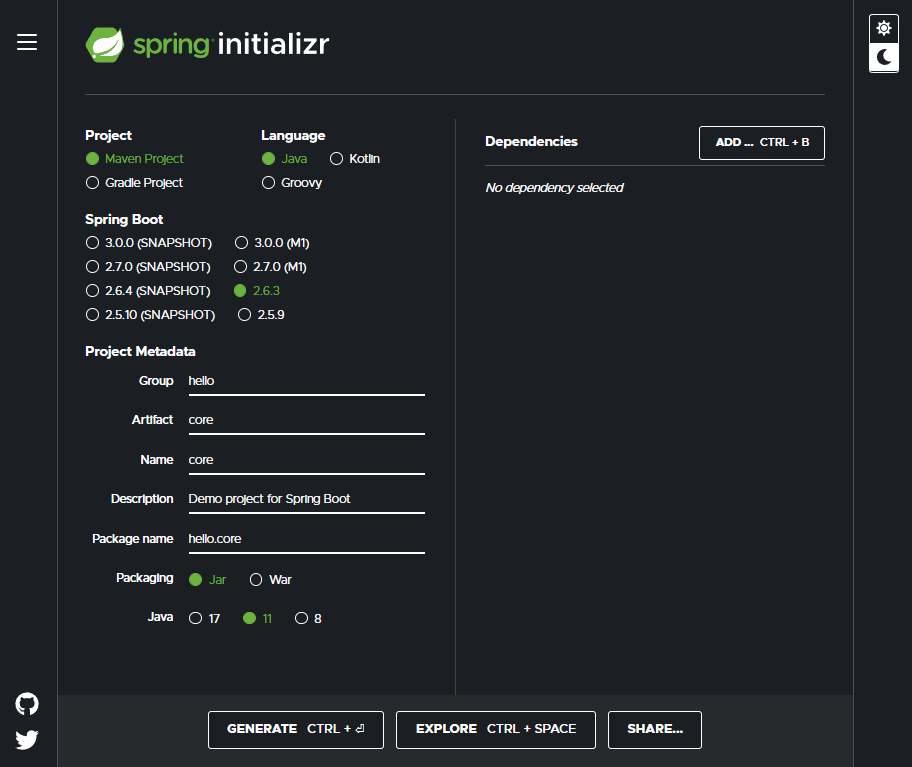
Task: Click the 'No dependency selected' text
Action: click(554, 188)
